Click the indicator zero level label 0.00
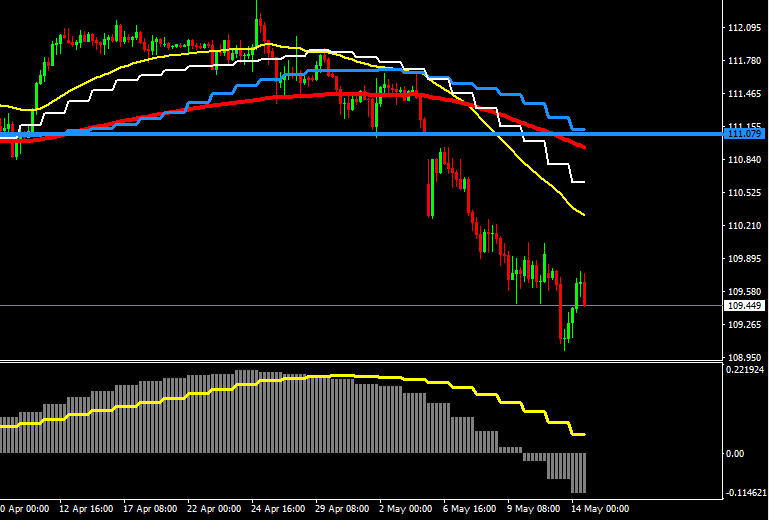This screenshot has width=769, height=520. (735, 454)
